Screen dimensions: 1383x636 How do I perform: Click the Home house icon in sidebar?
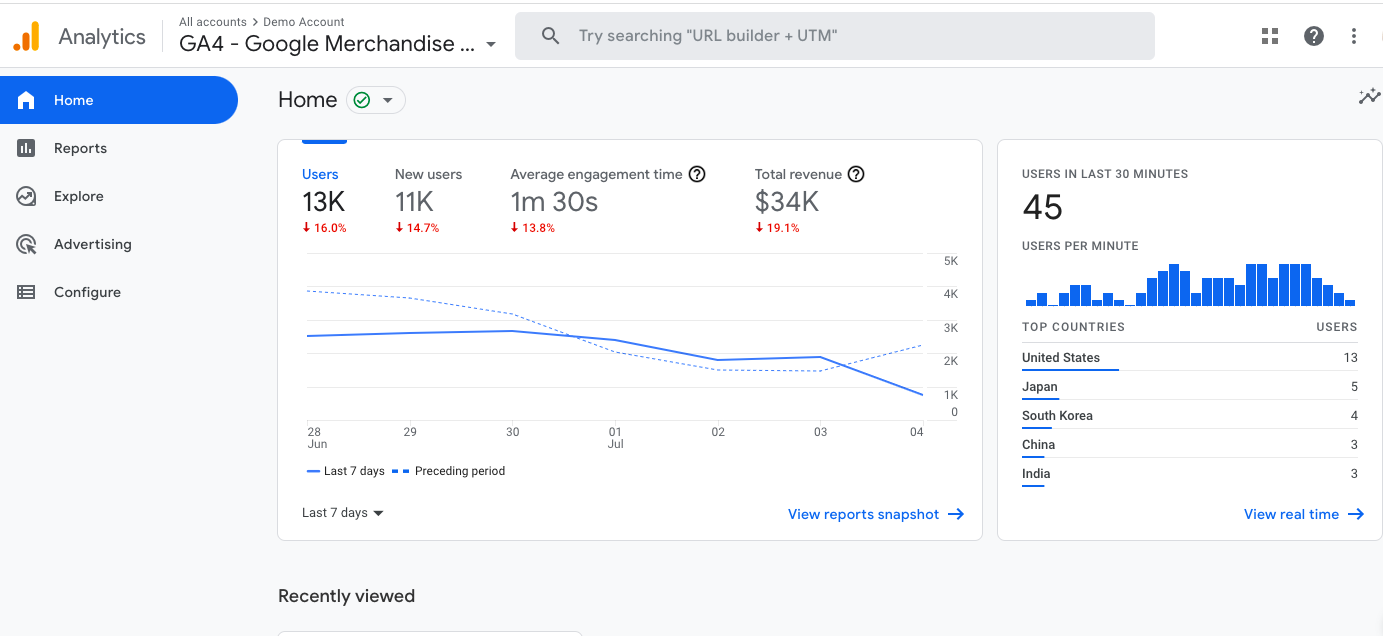coord(26,100)
